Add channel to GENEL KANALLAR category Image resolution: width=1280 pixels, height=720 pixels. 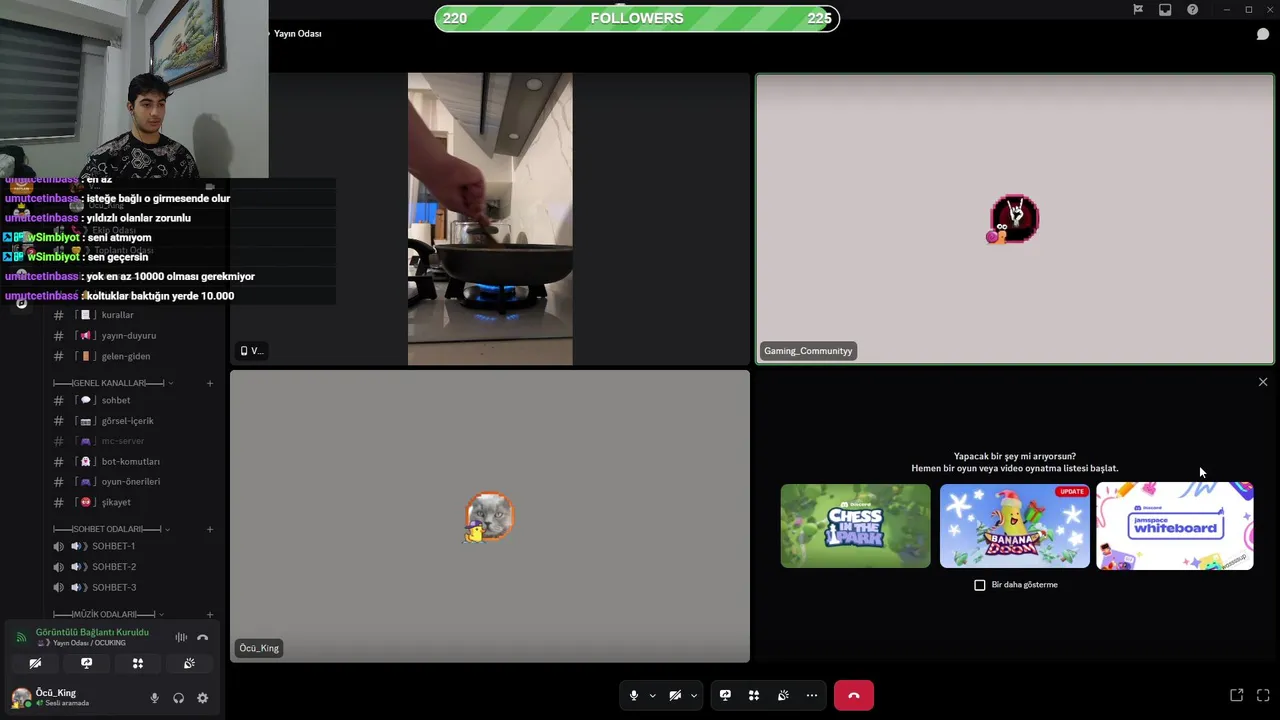tap(209, 383)
